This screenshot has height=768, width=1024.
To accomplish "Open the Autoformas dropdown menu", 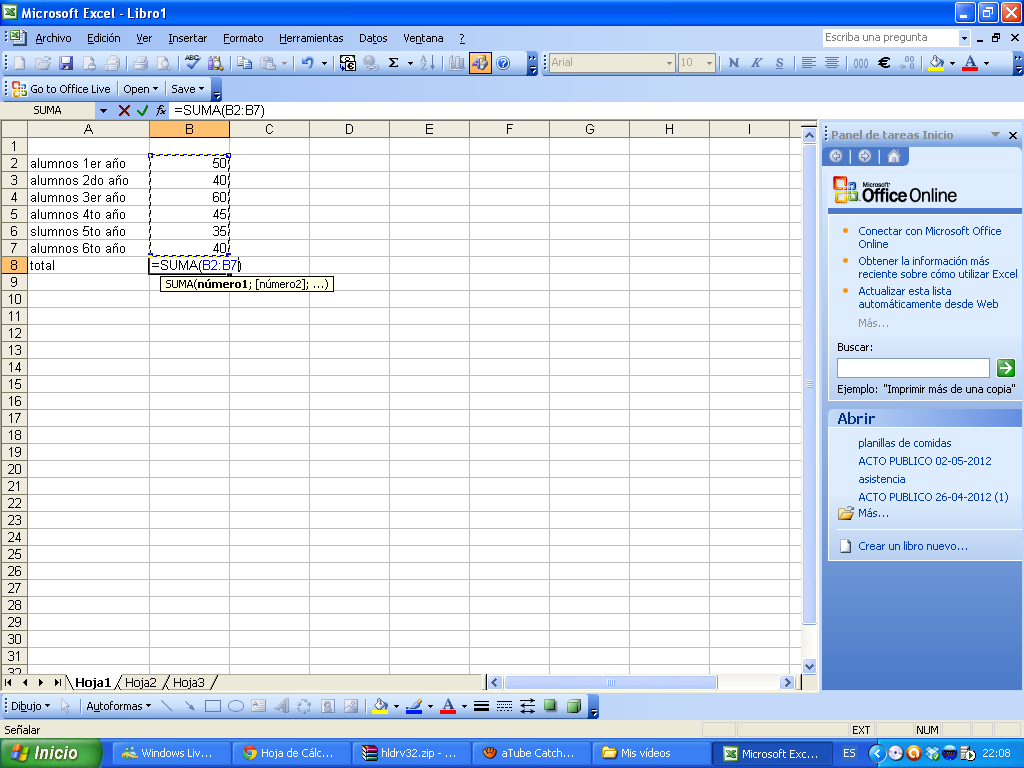I will [x=118, y=706].
